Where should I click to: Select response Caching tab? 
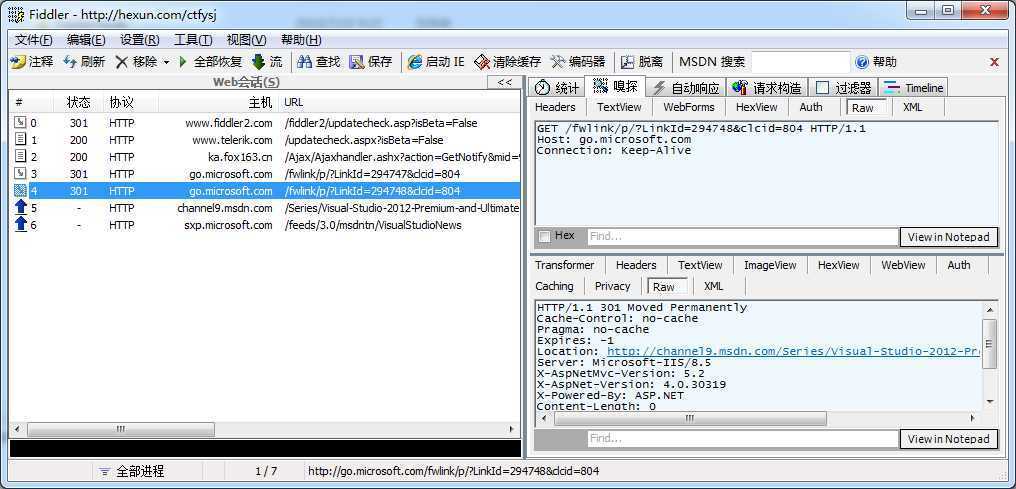coord(554,286)
